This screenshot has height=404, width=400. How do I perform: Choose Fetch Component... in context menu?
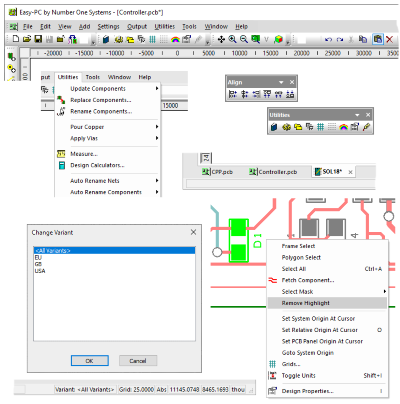click(x=327, y=280)
